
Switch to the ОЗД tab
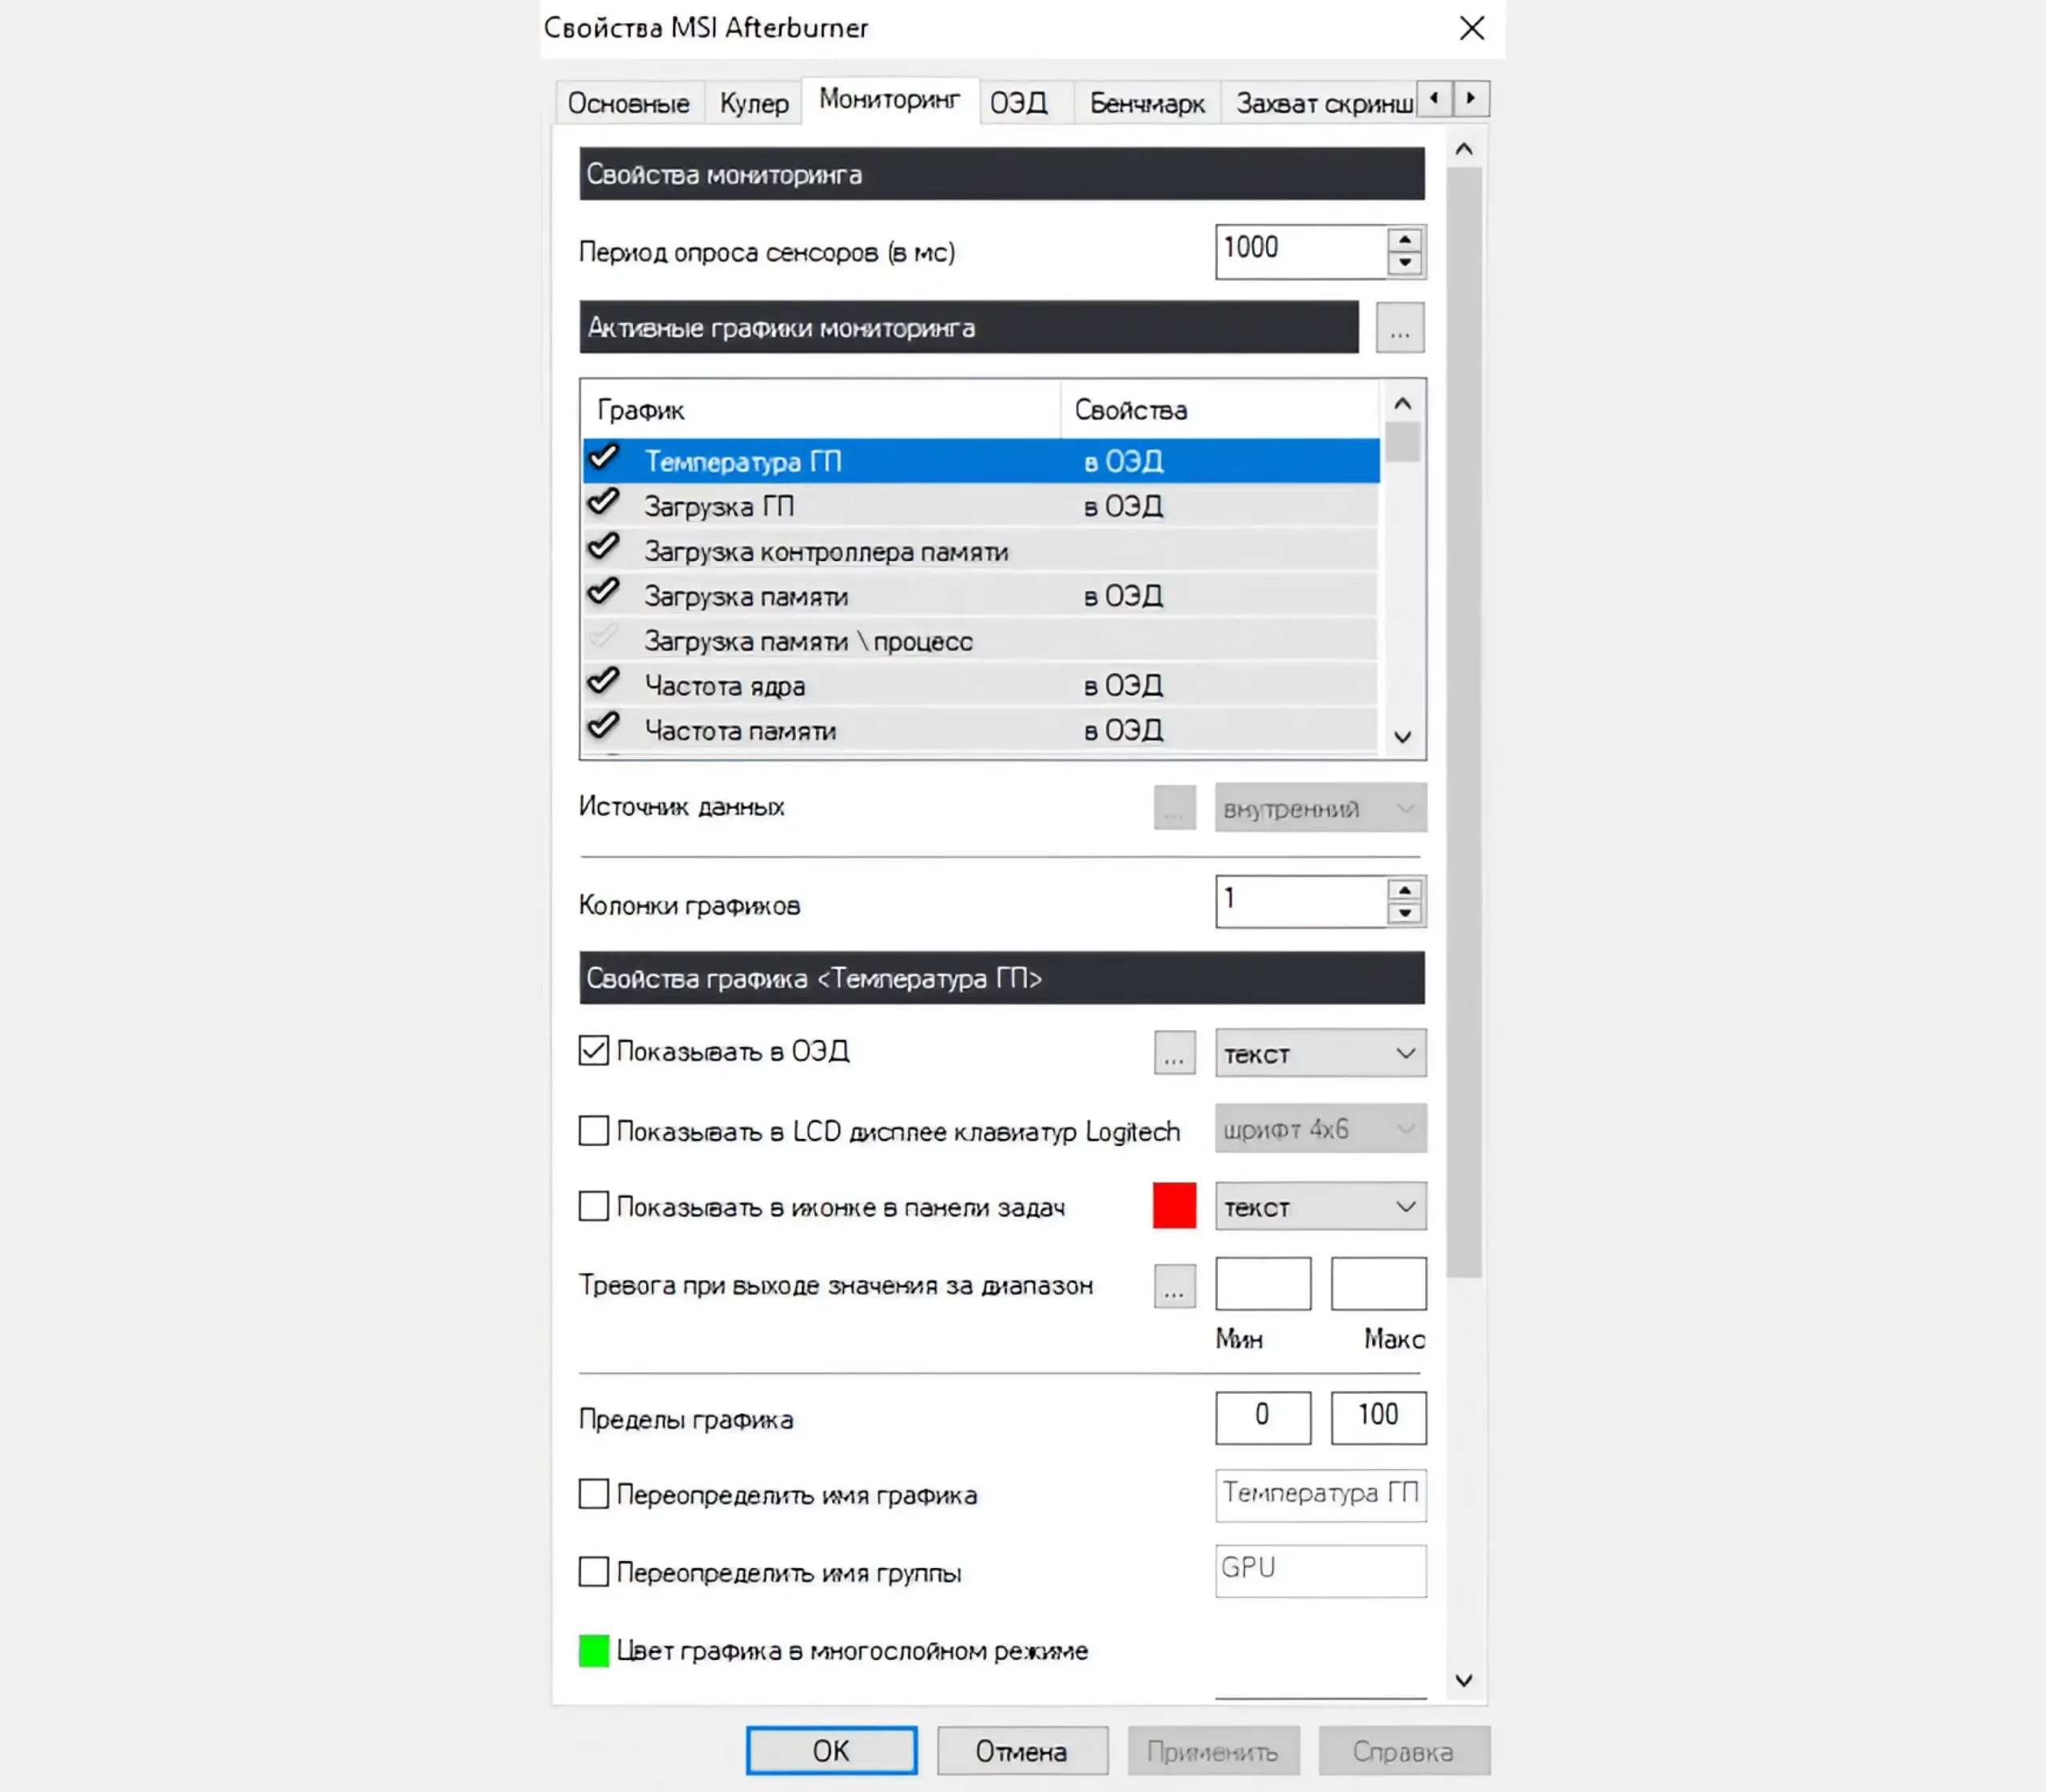(x=1018, y=103)
